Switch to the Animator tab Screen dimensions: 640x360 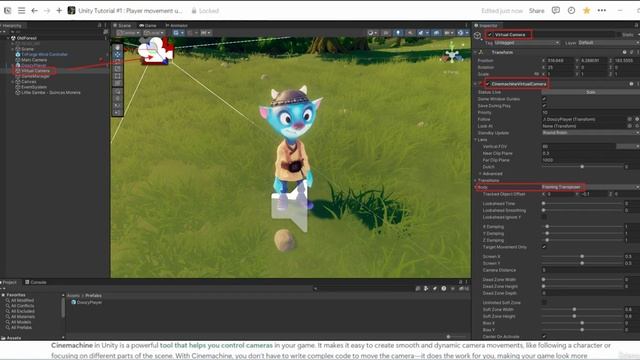coord(176,25)
